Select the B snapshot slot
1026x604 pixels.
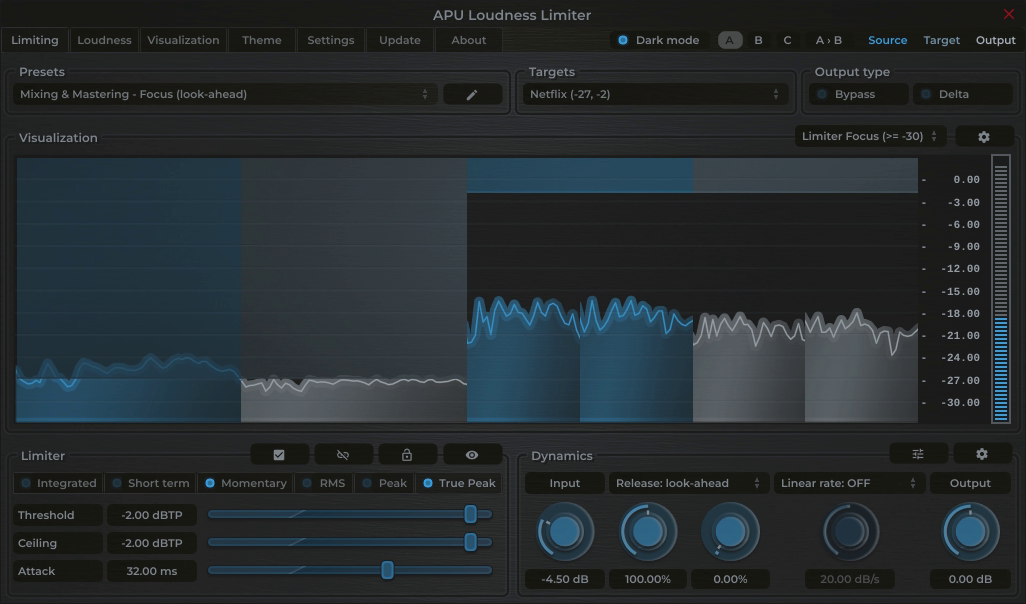tap(758, 40)
